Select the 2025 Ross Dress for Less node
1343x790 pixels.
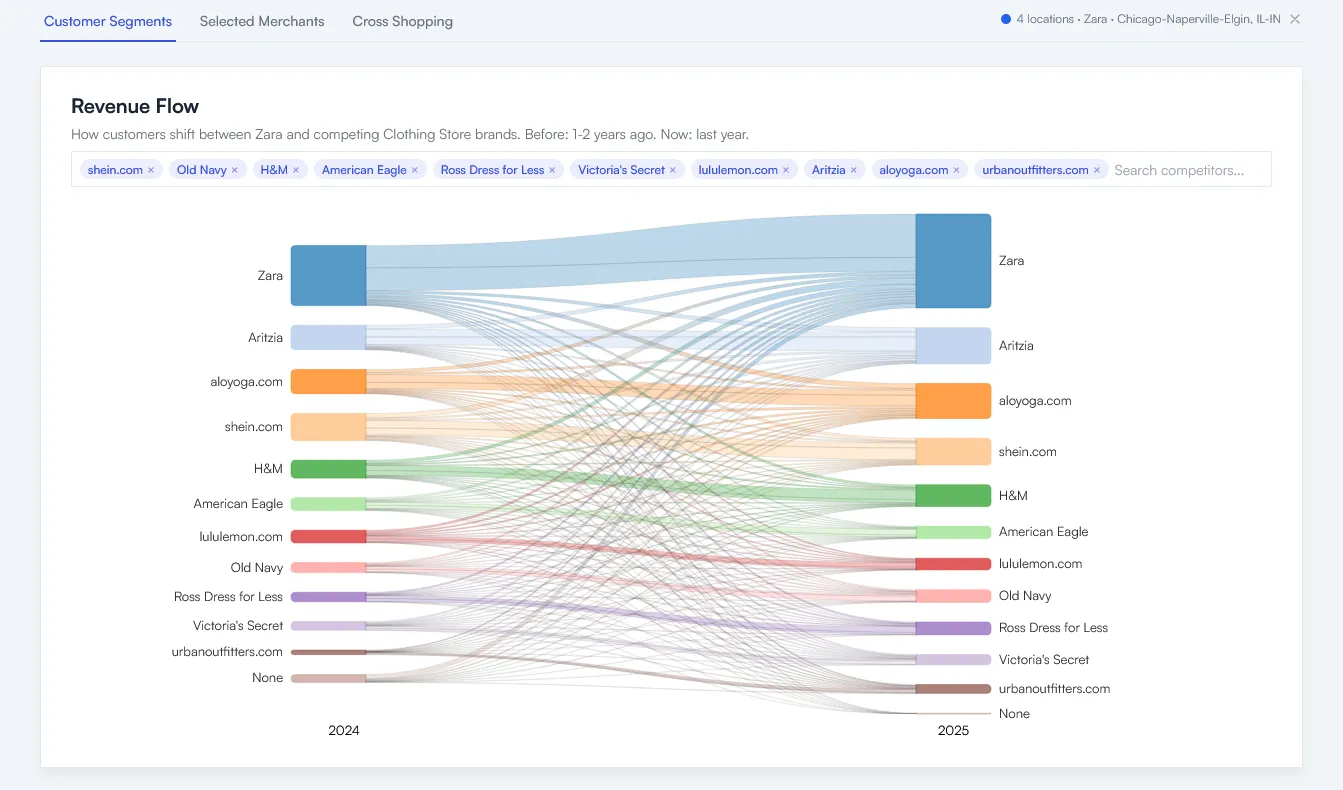954,628
